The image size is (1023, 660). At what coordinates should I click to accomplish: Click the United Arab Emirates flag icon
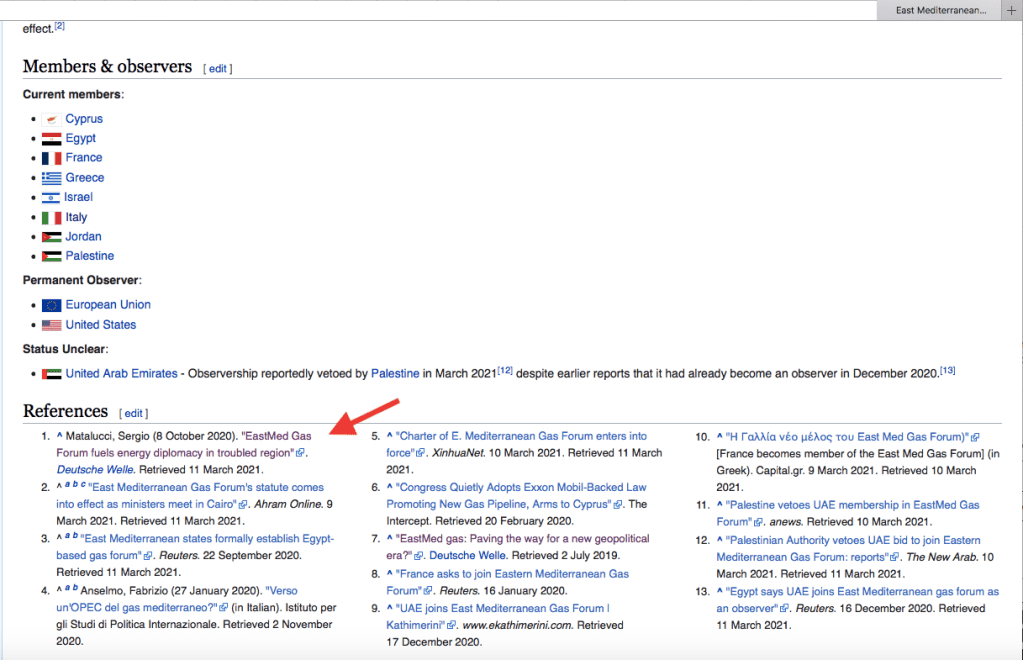pyautogui.click(x=51, y=374)
